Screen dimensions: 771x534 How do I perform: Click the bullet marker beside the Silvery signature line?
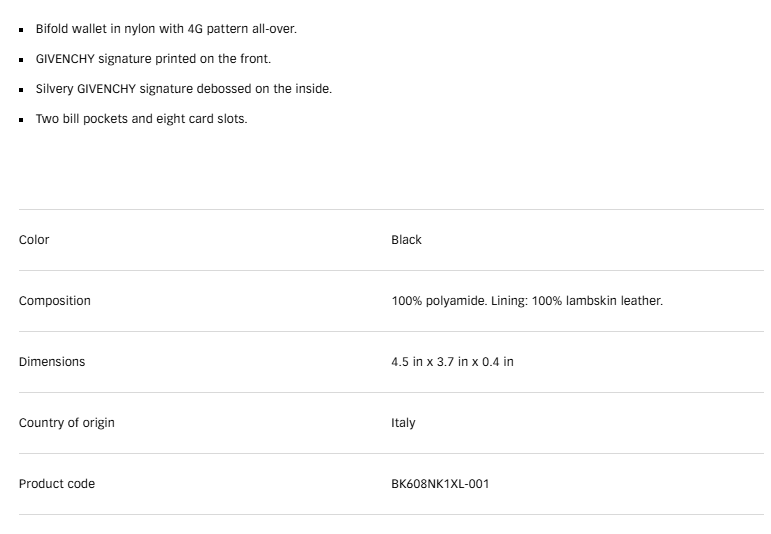(21, 89)
